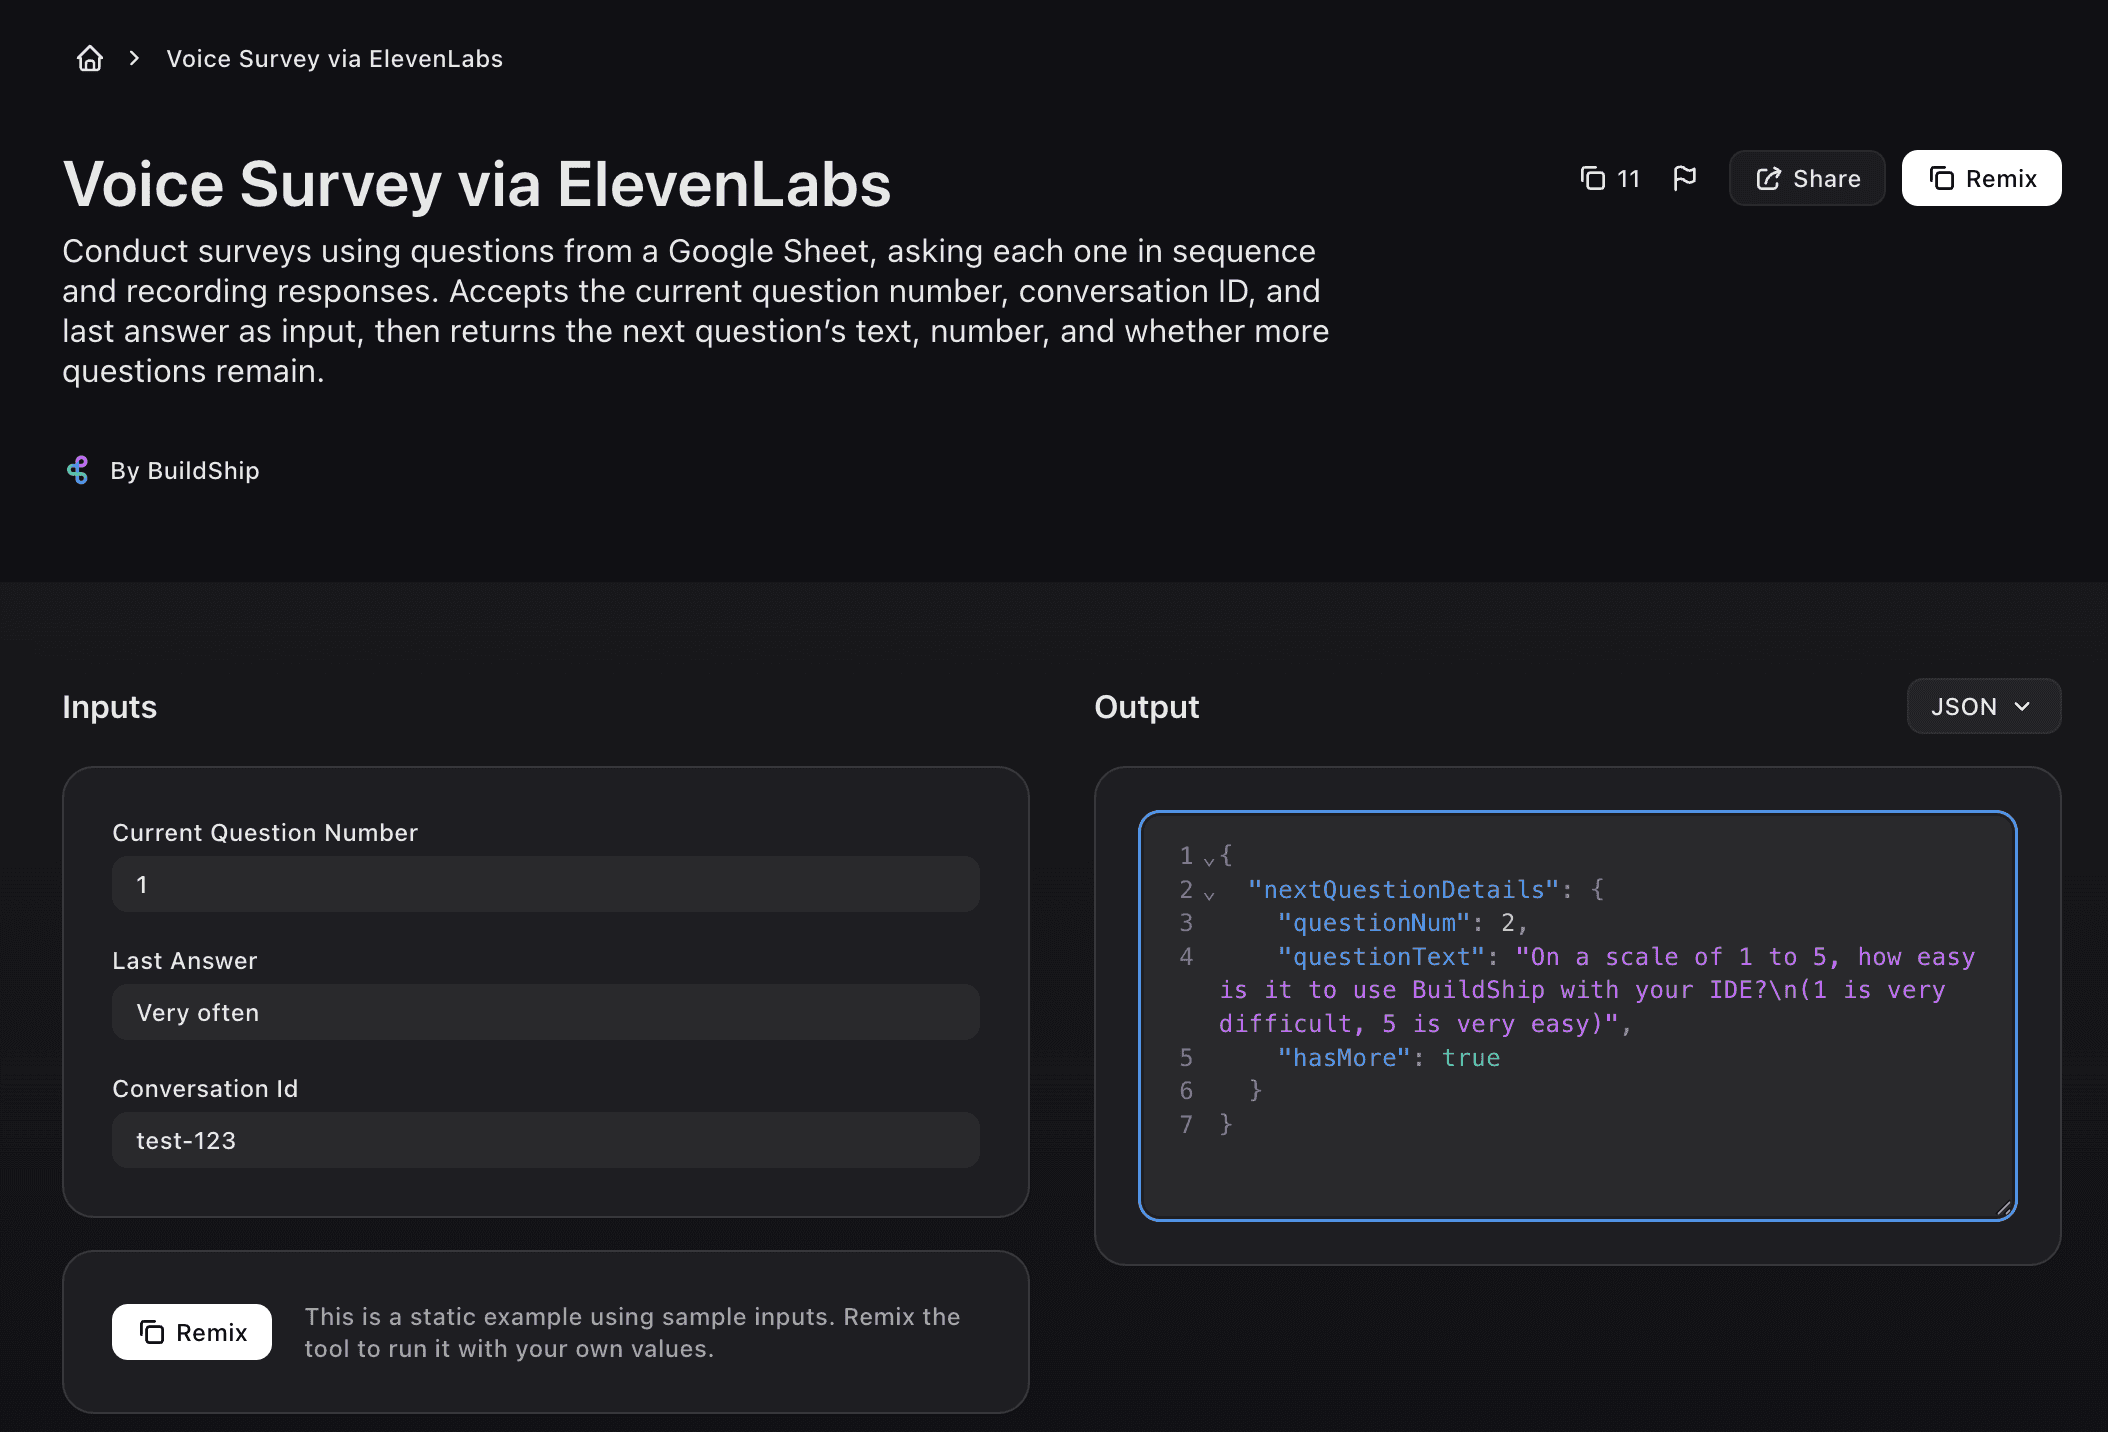Click the breadcrumb chevron separator

[134, 59]
